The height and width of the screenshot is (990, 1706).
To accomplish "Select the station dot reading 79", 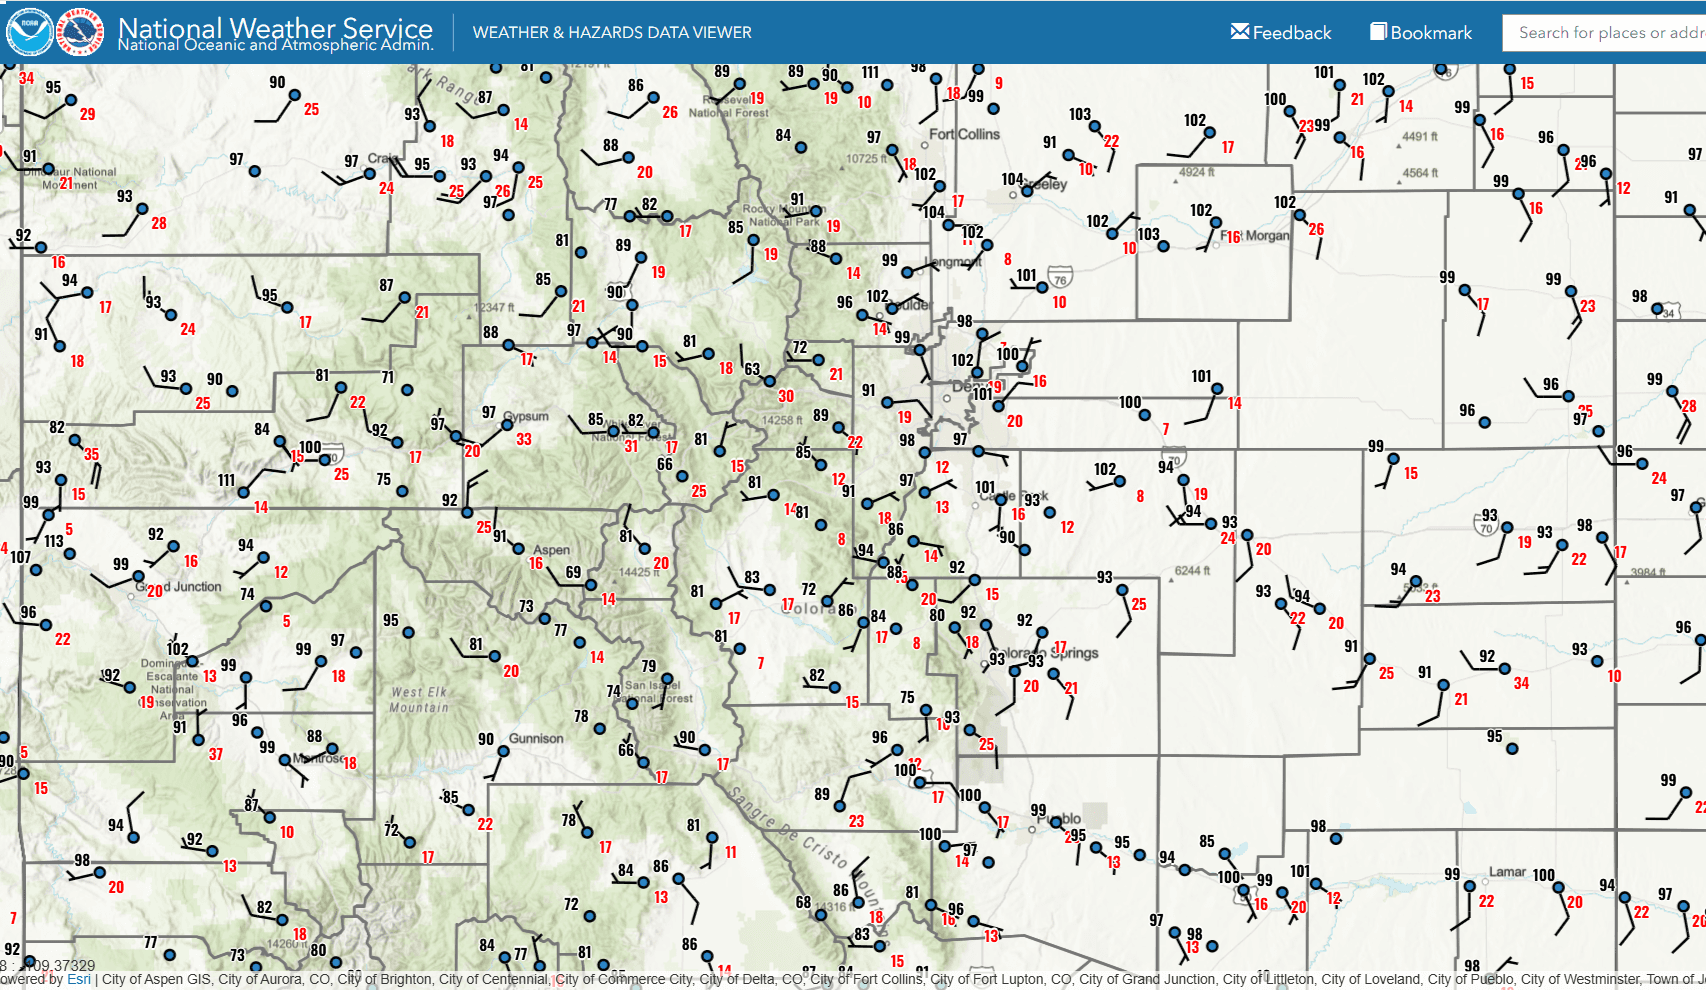I will pos(667,679).
